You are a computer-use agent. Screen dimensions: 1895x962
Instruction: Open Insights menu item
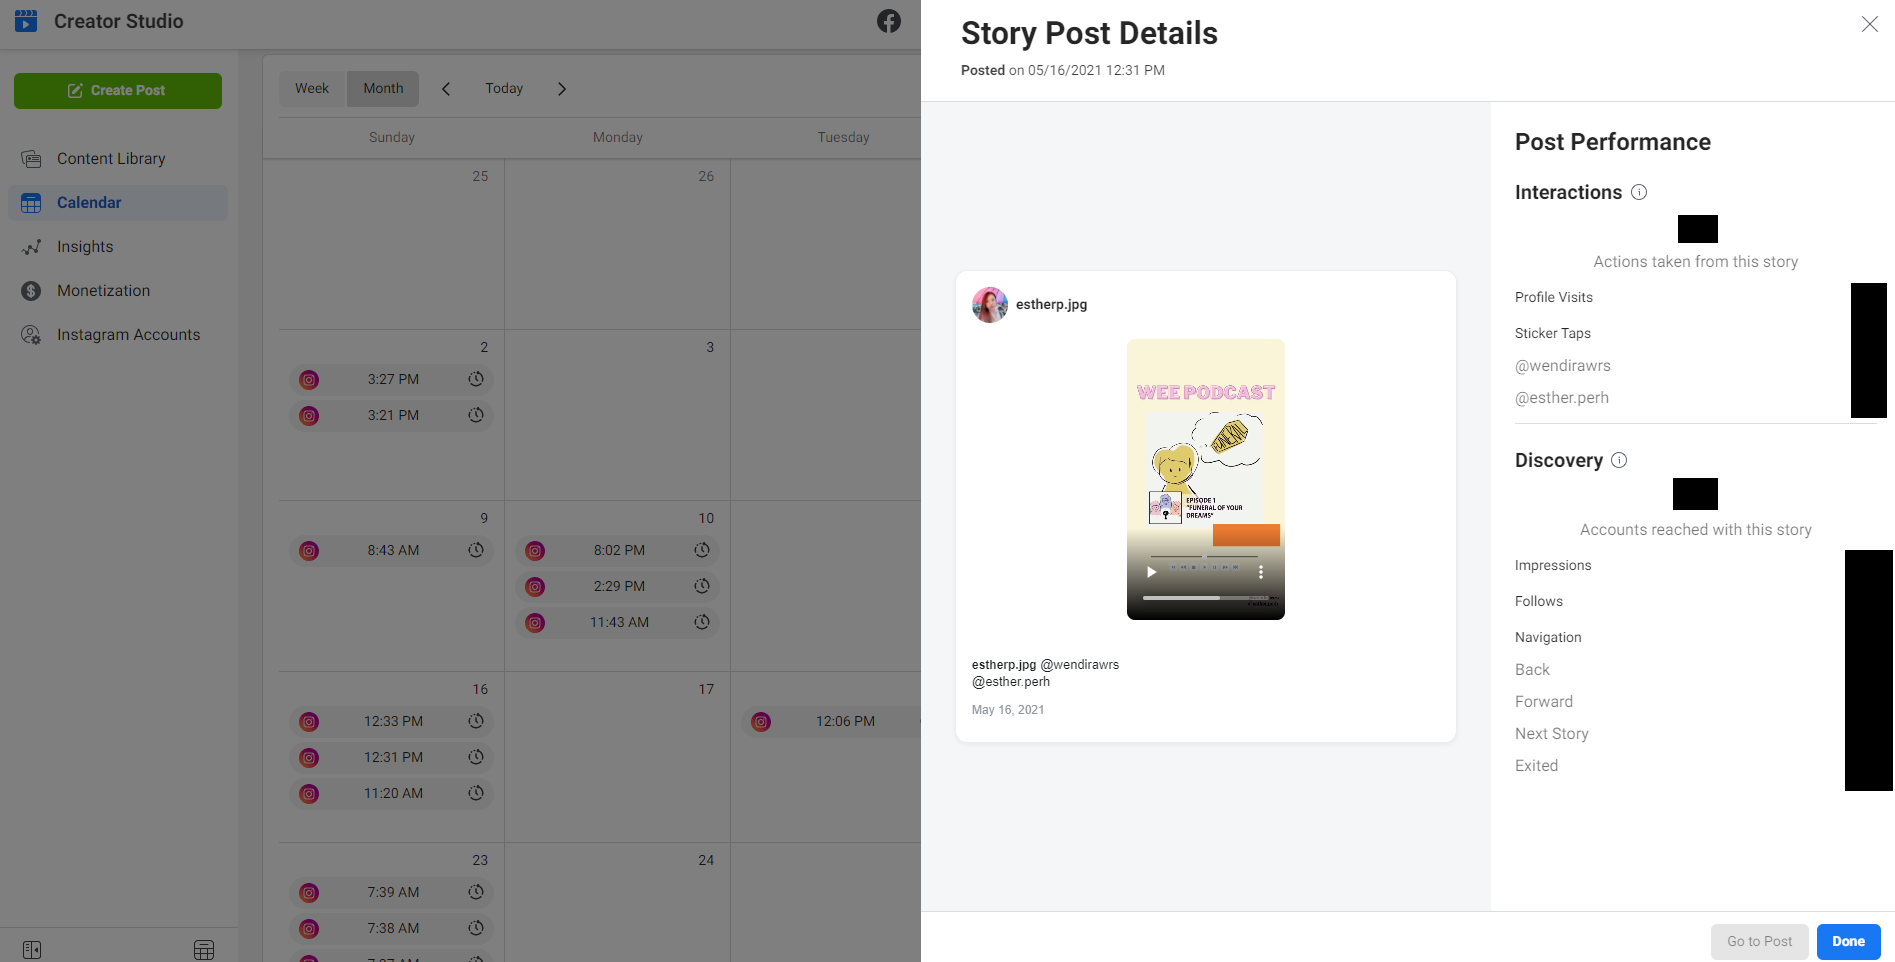pos(118,247)
